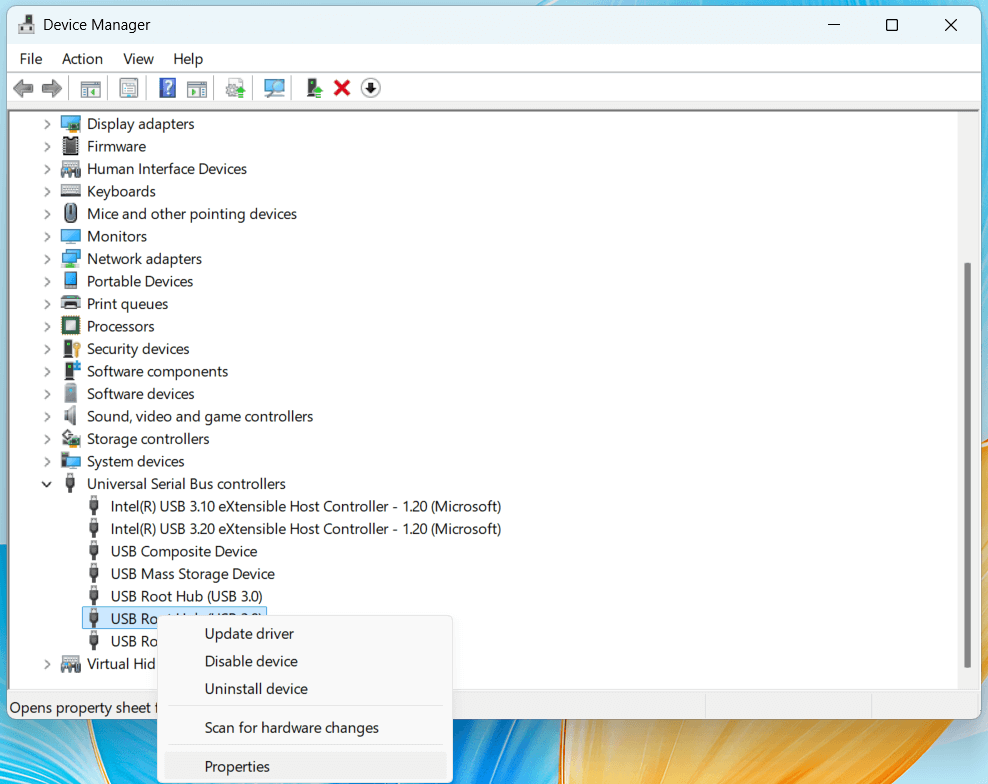
Task: Click the Show/Hide Console Tree toolbar icon
Action: [x=89, y=88]
